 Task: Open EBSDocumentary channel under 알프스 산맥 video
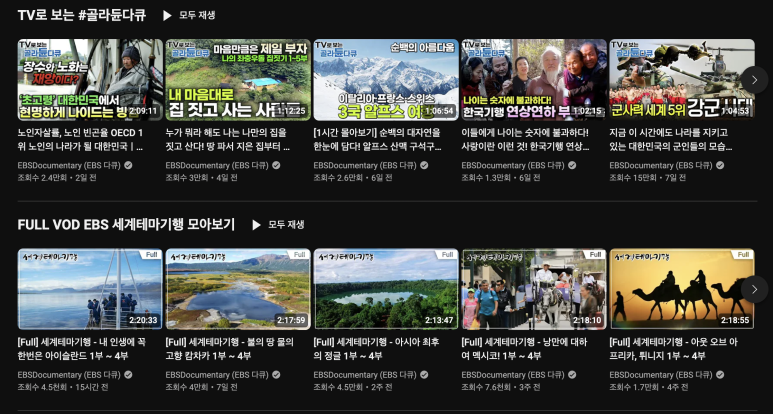[x=365, y=166]
